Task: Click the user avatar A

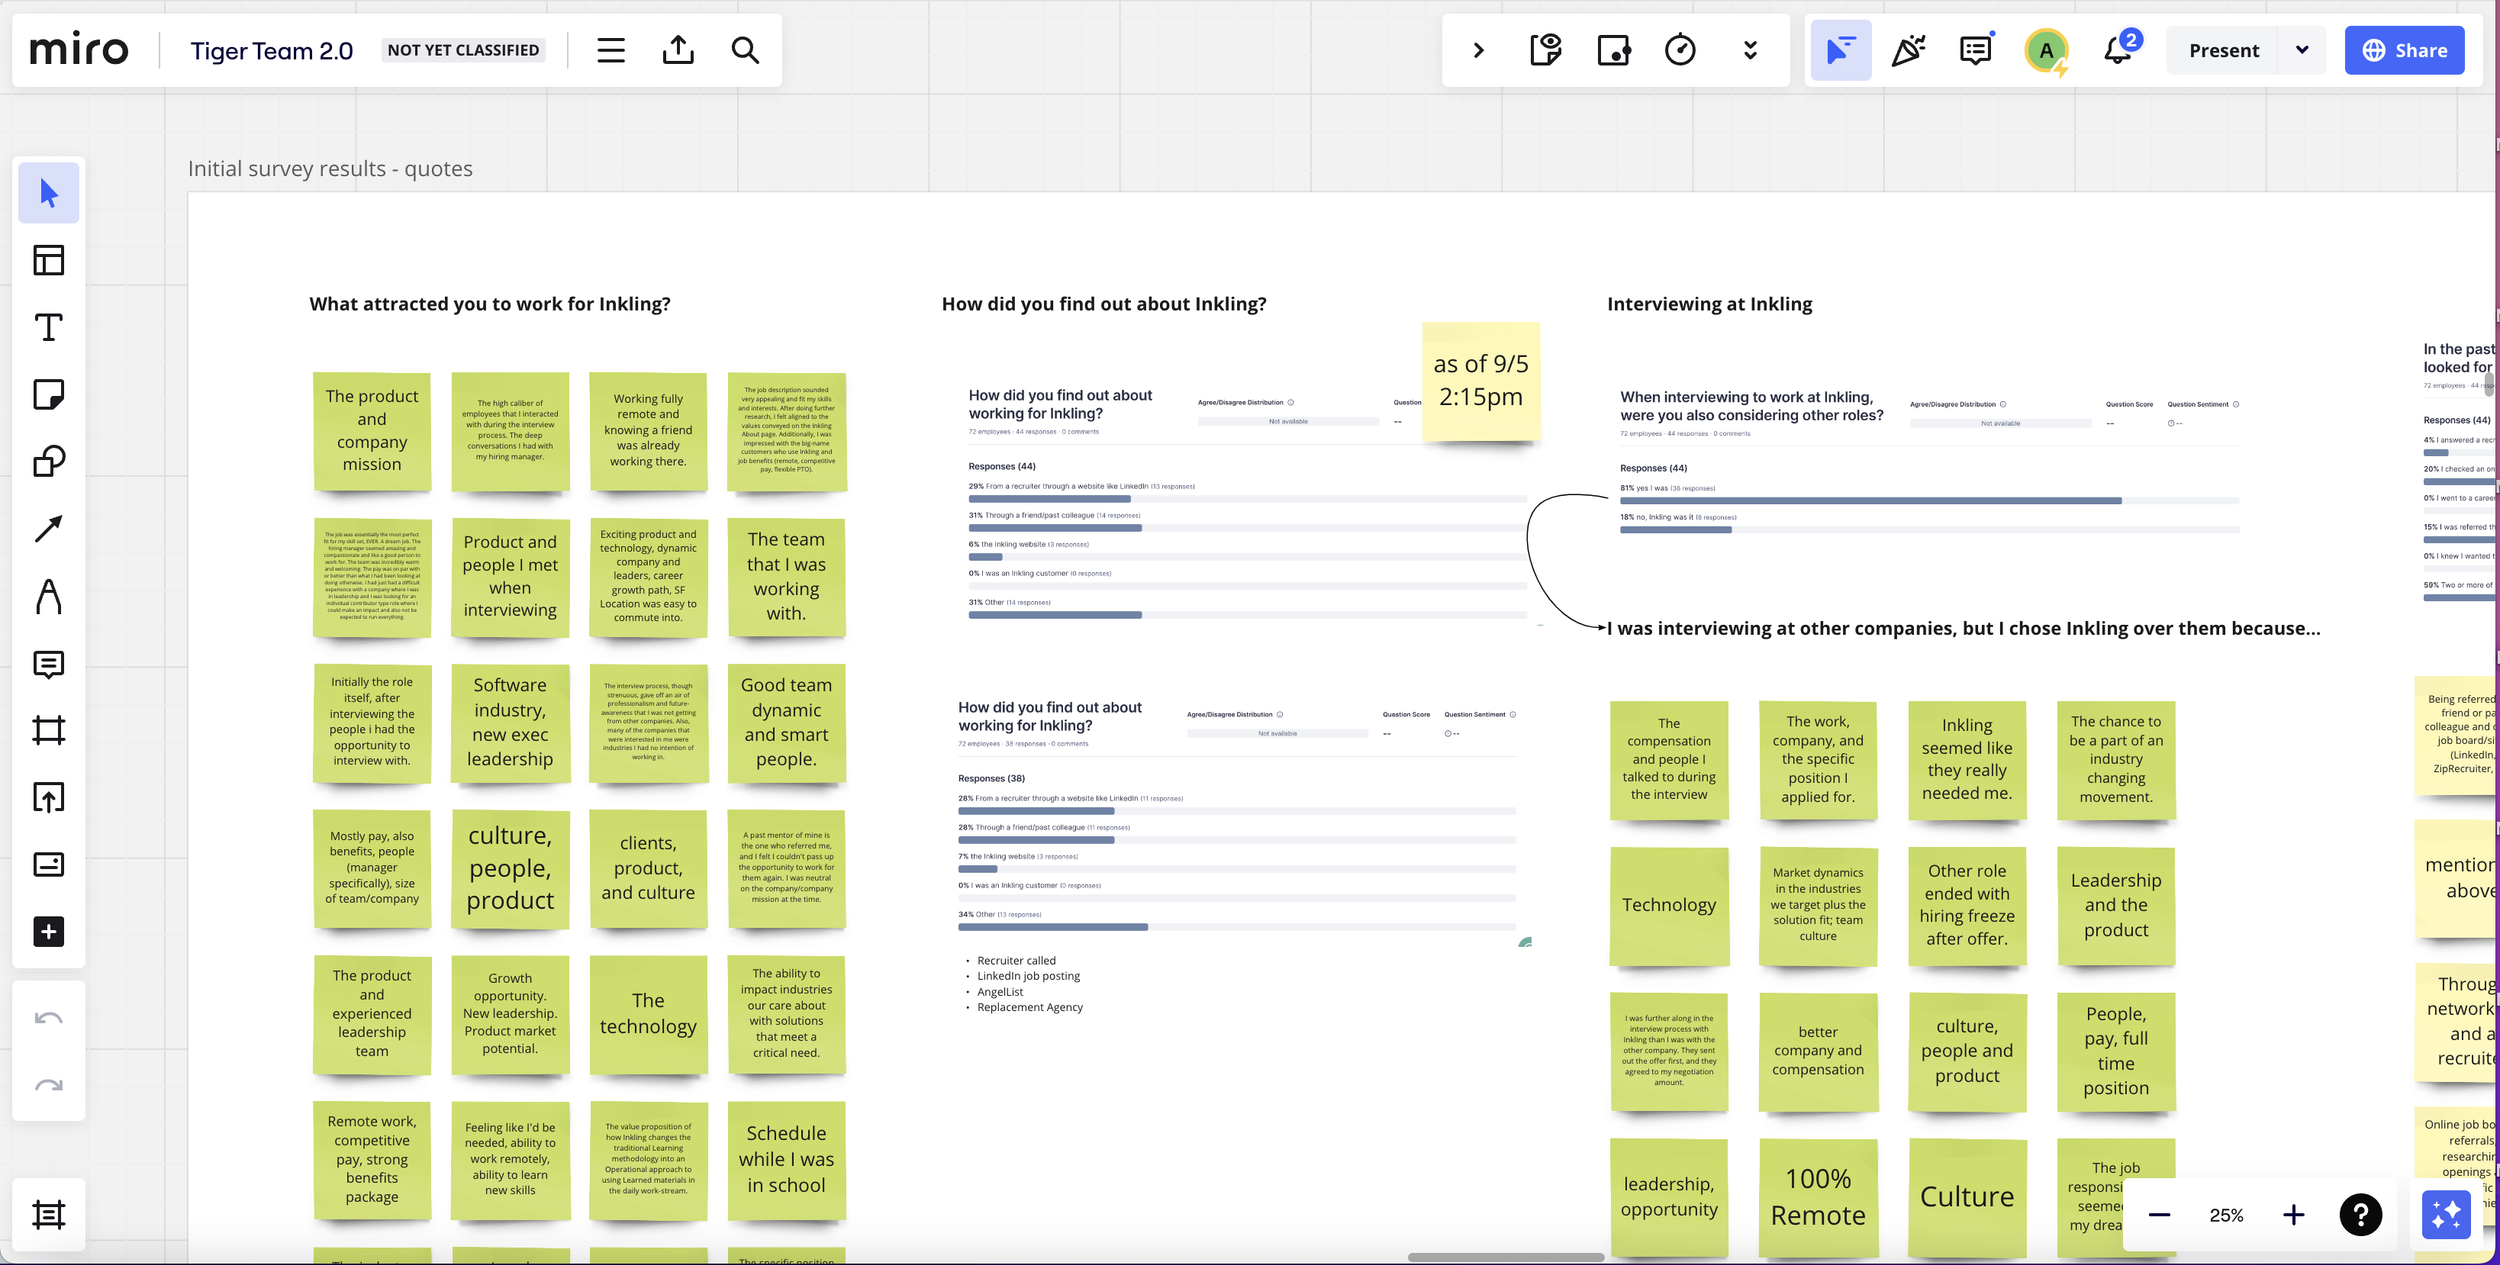Action: [x=2047, y=51]
